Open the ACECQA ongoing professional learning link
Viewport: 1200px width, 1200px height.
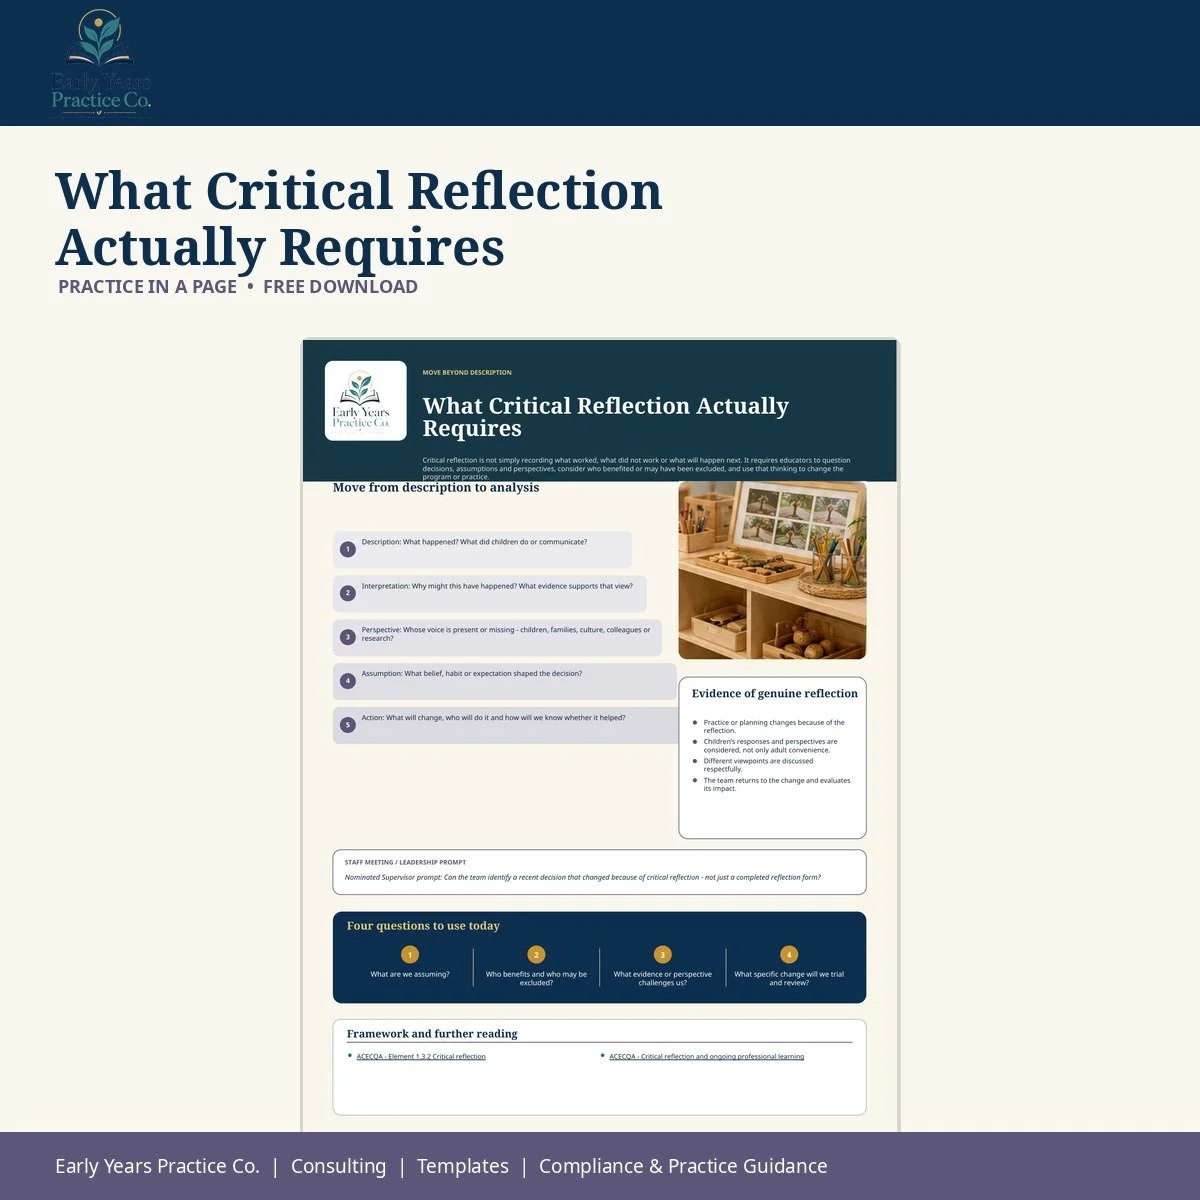pos(707,1056)
